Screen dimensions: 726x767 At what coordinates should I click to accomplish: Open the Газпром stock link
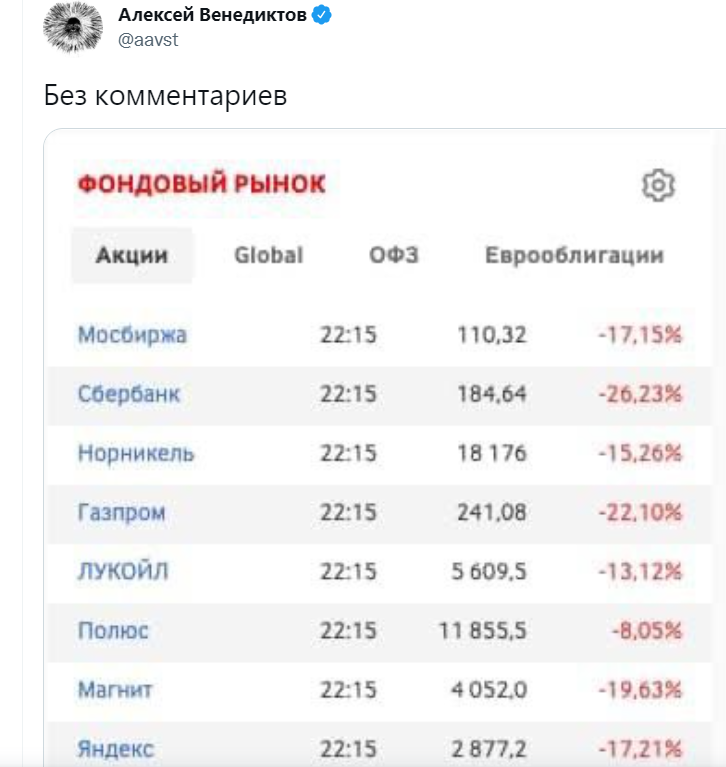pos(121,512)
